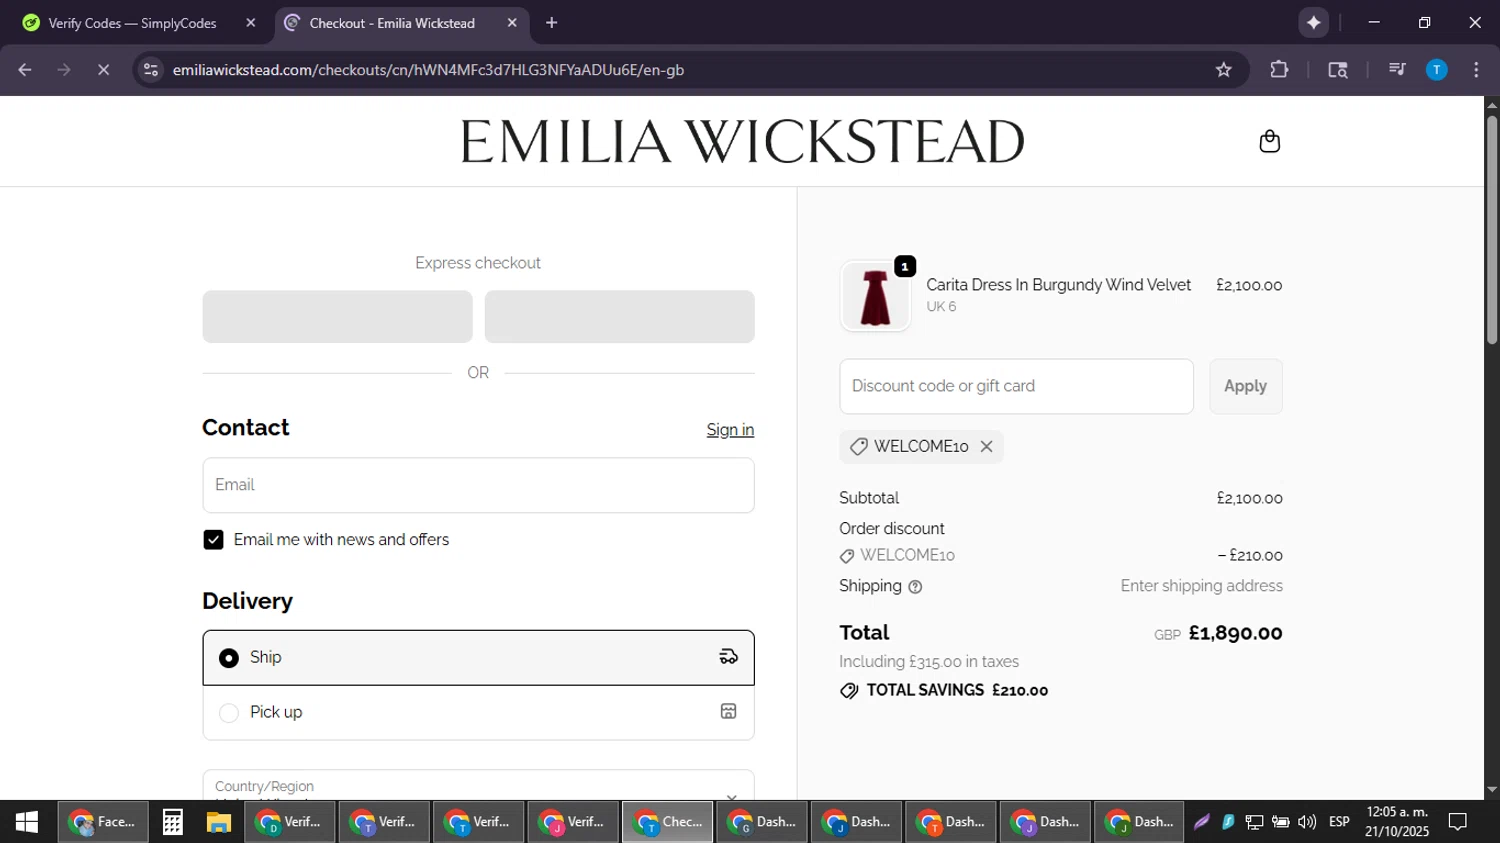The height and width of the screenshot is (843, 1500).
Task: Click the Emilia Wickstead logo
Action: [x=742, y=141]
